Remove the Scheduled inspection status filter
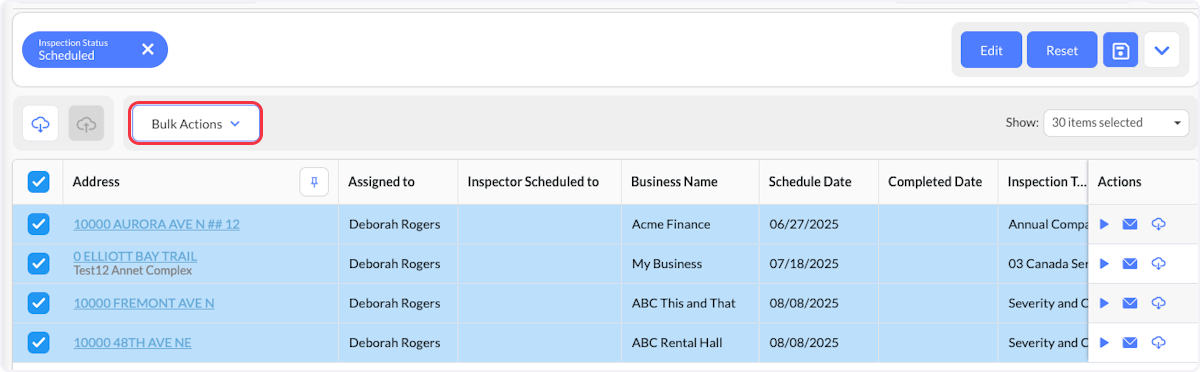The width and height of the screenshot is (1200, 372). pyautogui.click(x=148, y=49)
